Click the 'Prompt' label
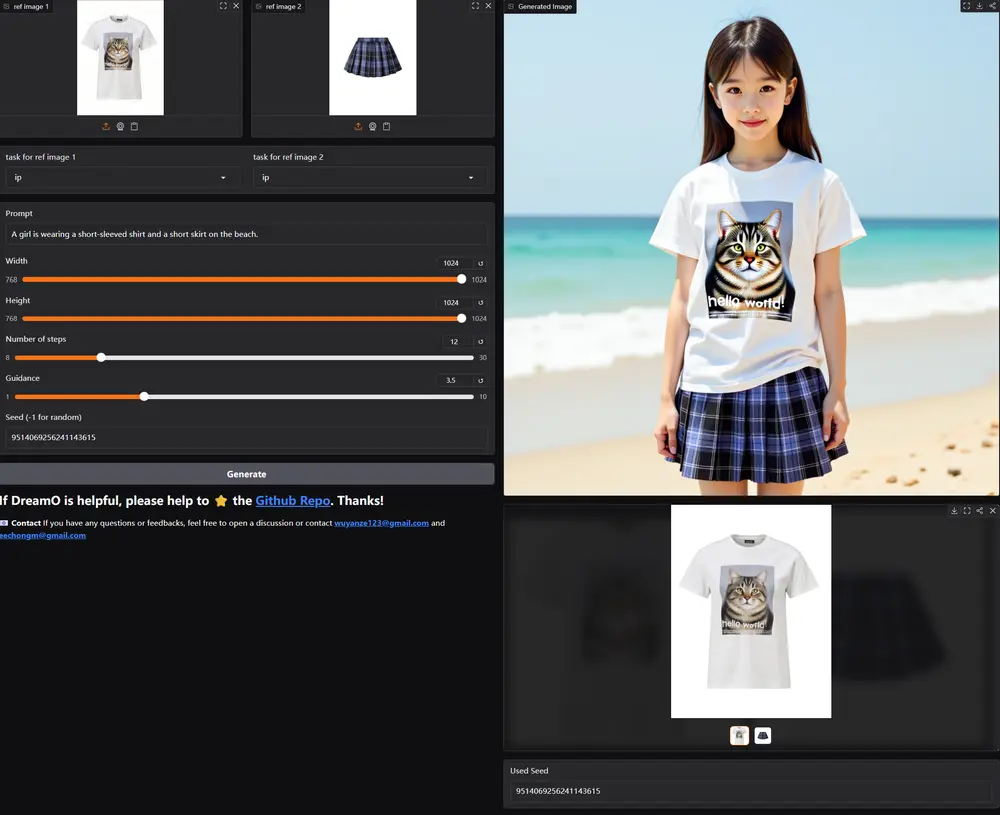This screenshot has height=815, width=1000. click(x=19, y=214)
